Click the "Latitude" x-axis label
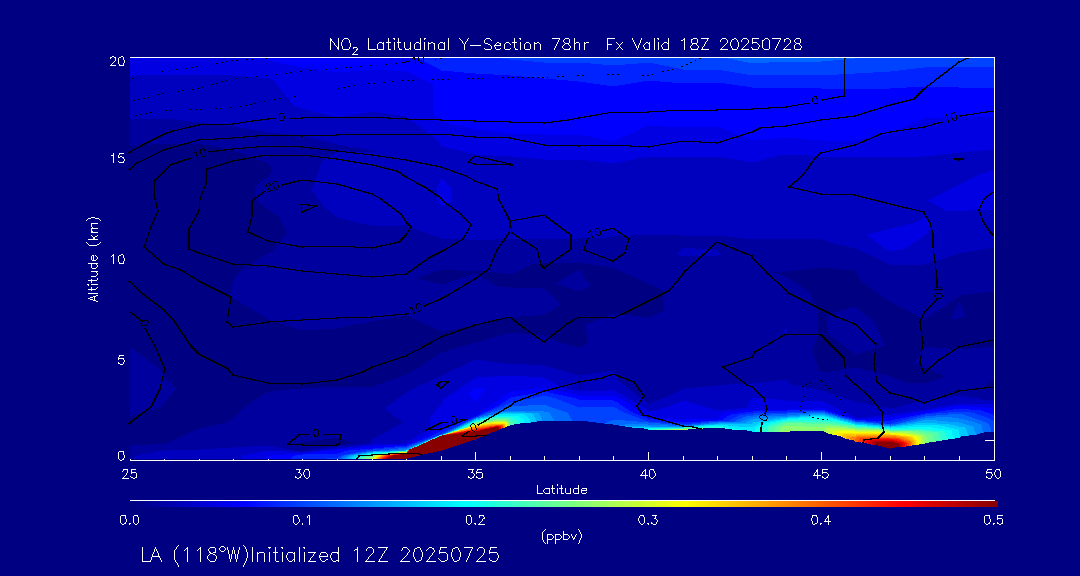Image resolution: width=1080 pixels, height=576 pixels. (561, 490)
